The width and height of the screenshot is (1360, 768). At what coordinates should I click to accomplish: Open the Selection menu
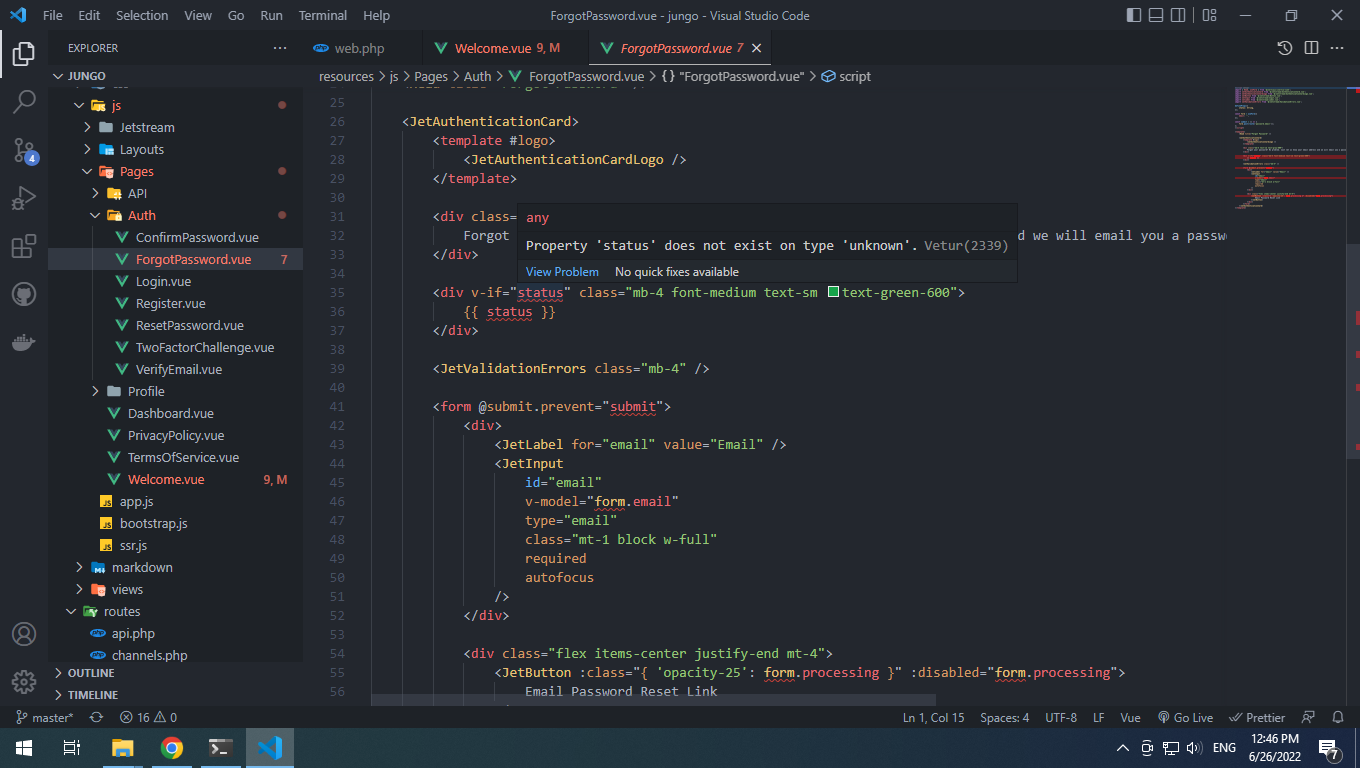(x=142, y=15)
